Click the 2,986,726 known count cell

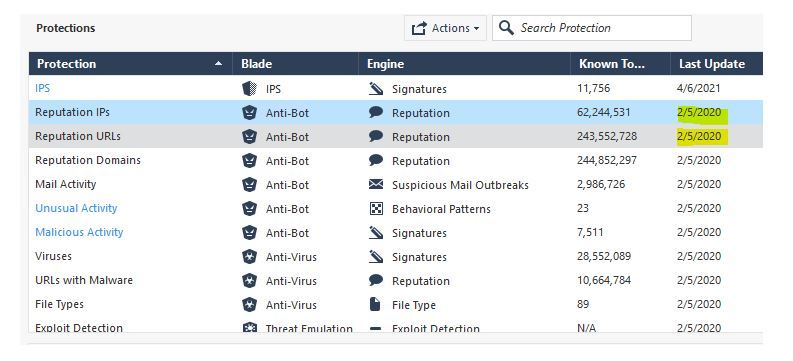[x=601, y=185]
